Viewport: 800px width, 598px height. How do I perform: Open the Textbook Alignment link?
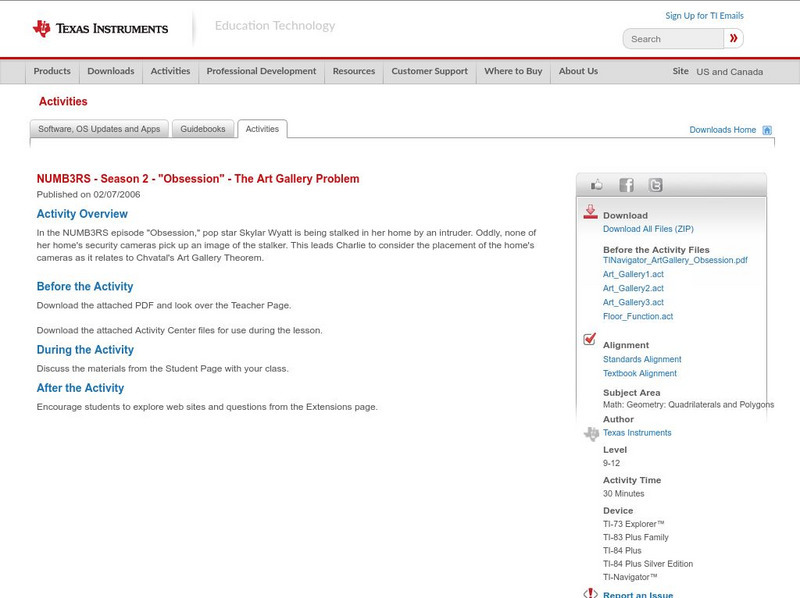pos(640,373)
